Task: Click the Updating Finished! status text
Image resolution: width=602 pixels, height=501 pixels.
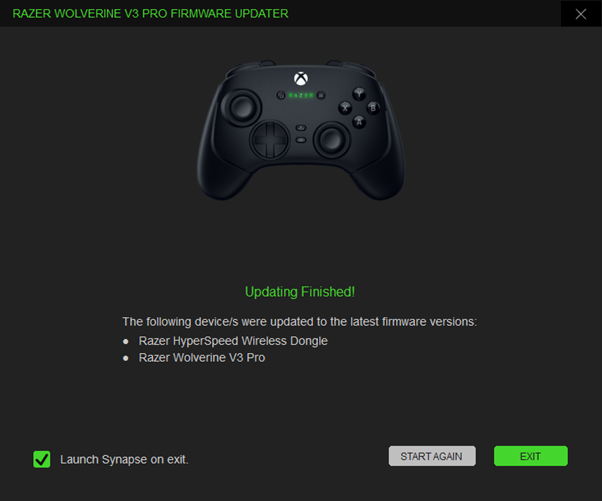Action: coord(300,292)
